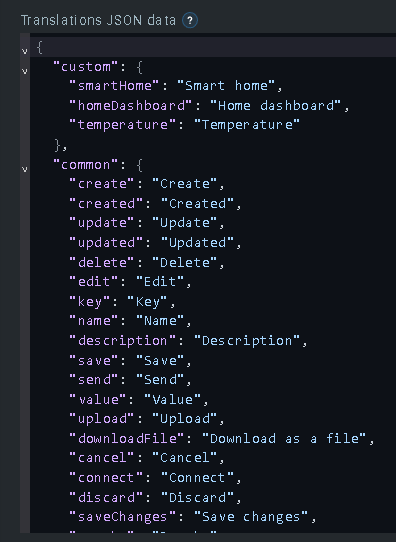Viewport: 396px width, 542px height.
Task: Click the "Key" translation value
Action: click(148, 302)
